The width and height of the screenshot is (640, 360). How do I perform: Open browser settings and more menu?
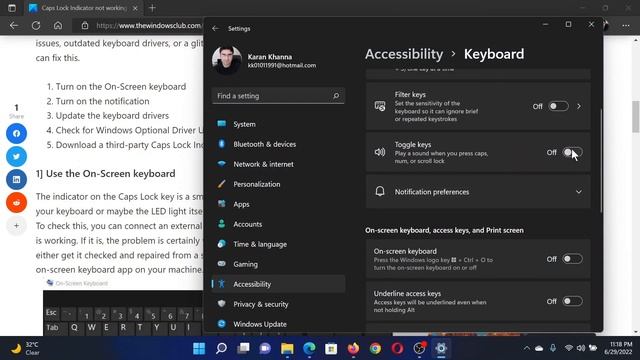pos(626,25)
